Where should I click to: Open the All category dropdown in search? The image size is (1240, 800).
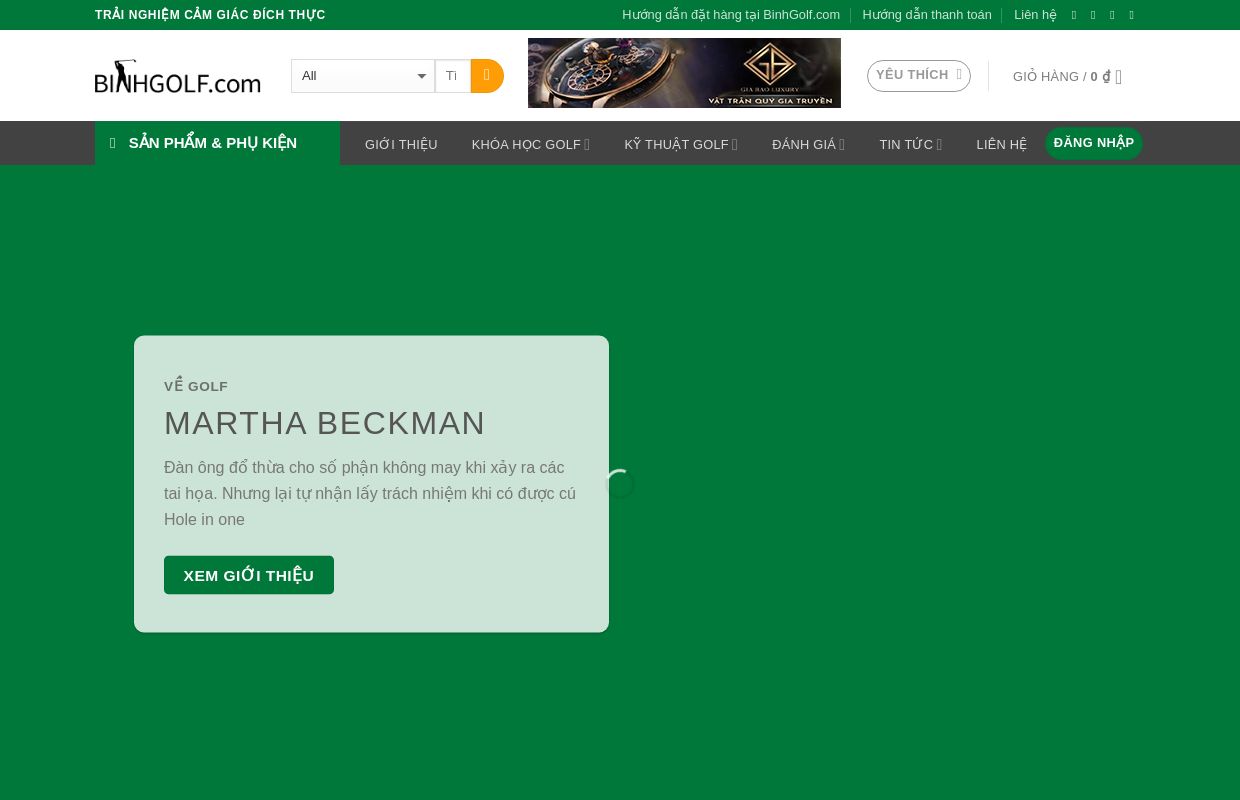(363, 76)
